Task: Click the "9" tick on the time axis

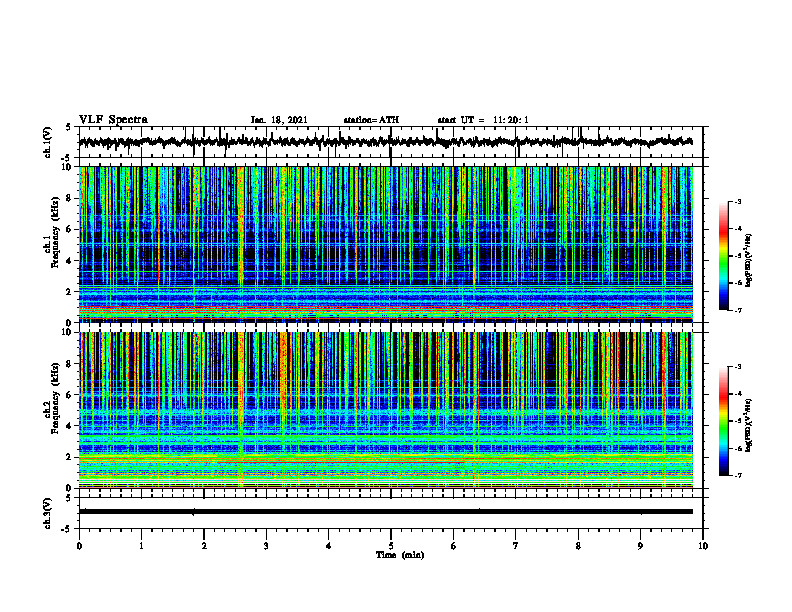Action: coord(640,546)
